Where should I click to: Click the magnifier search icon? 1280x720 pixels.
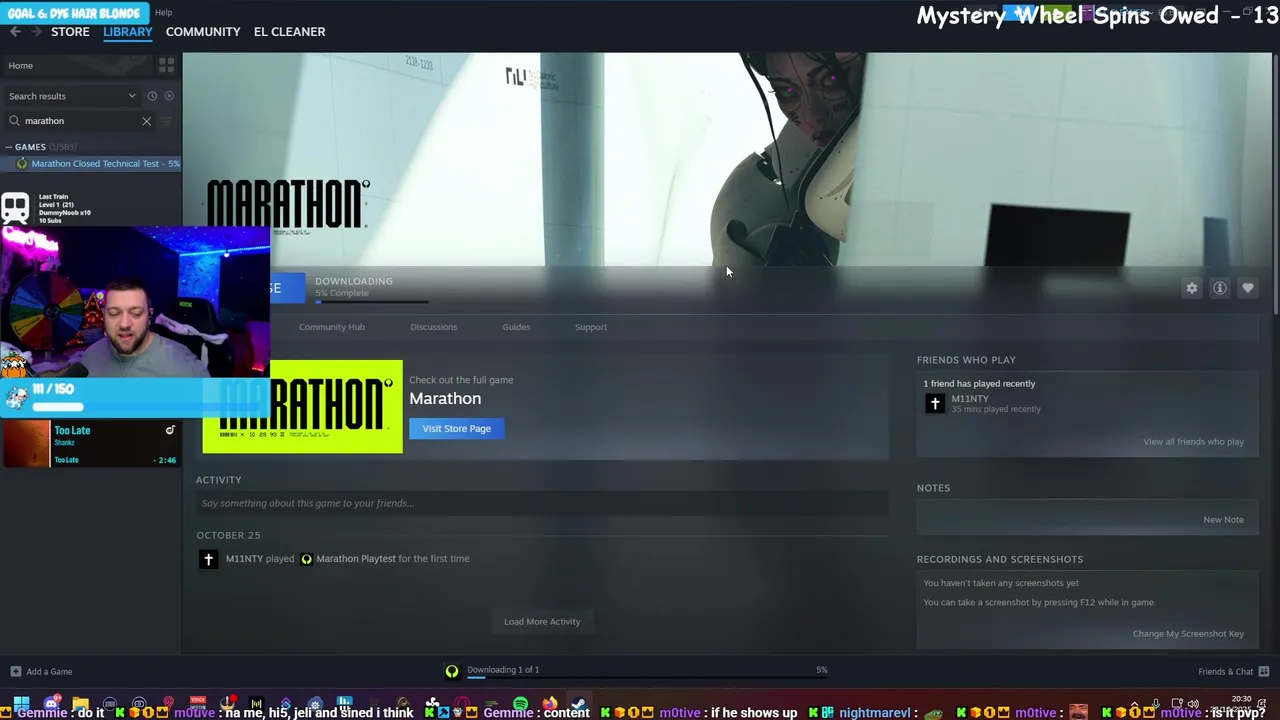tap(14, 121)
